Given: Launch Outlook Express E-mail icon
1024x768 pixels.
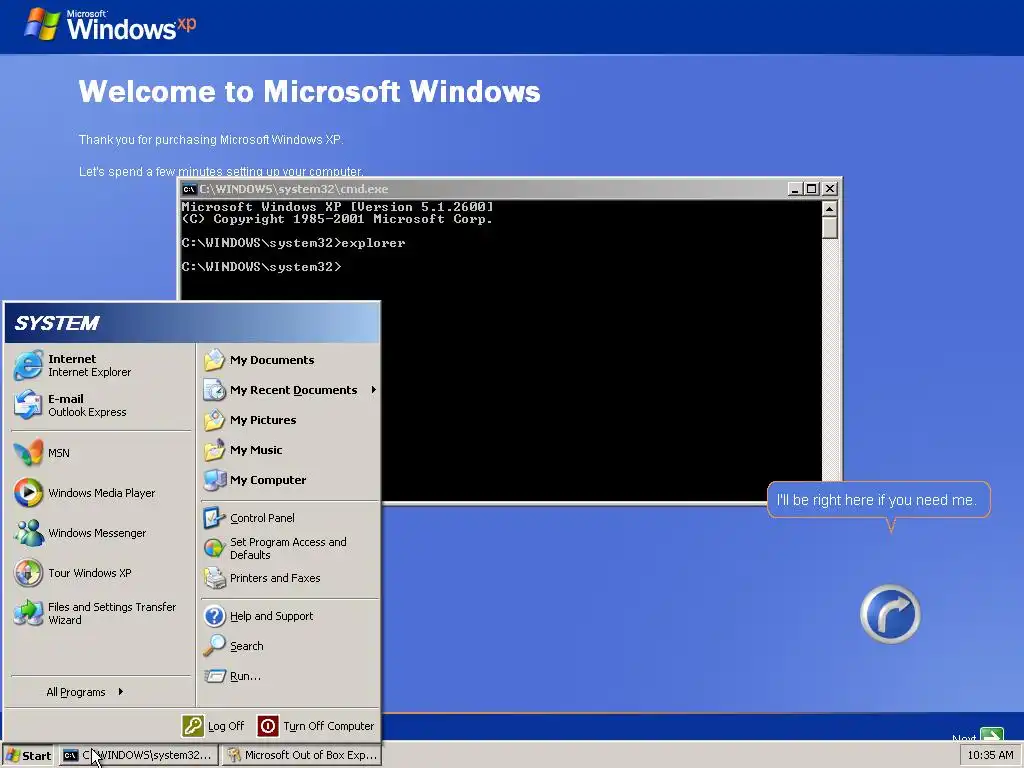Looking at the screenshot, I should point(28,405).
